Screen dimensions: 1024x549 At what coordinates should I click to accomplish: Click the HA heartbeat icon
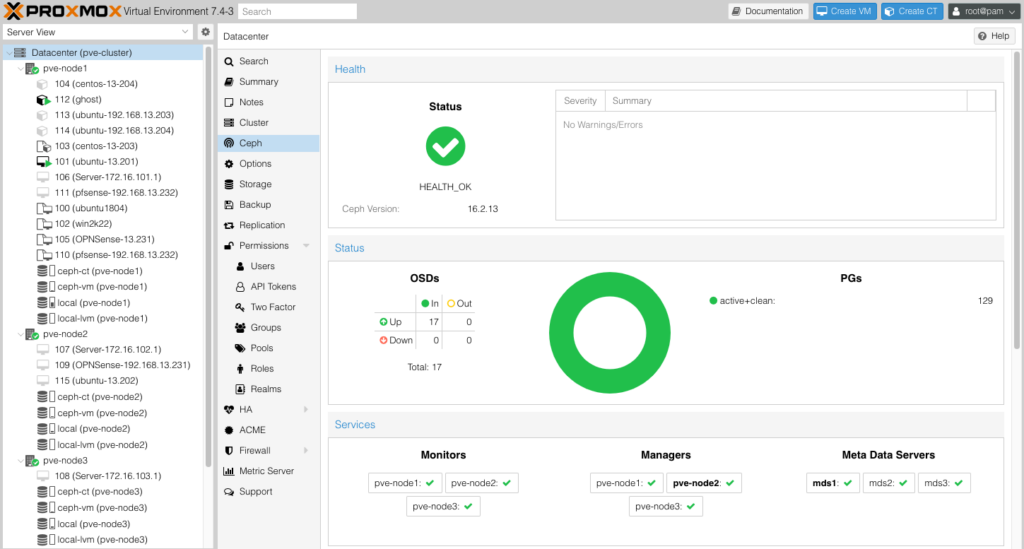(x=229, y=409)
